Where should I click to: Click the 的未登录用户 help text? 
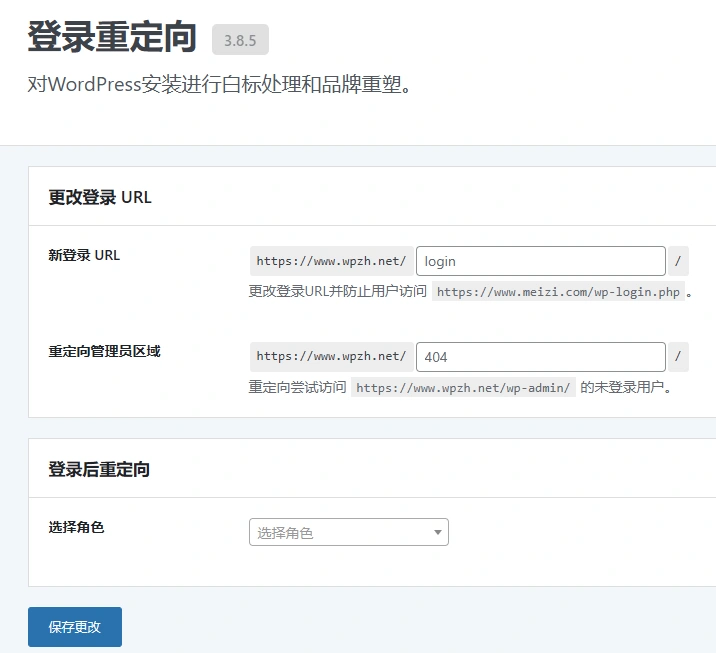[x=626, y=387]
